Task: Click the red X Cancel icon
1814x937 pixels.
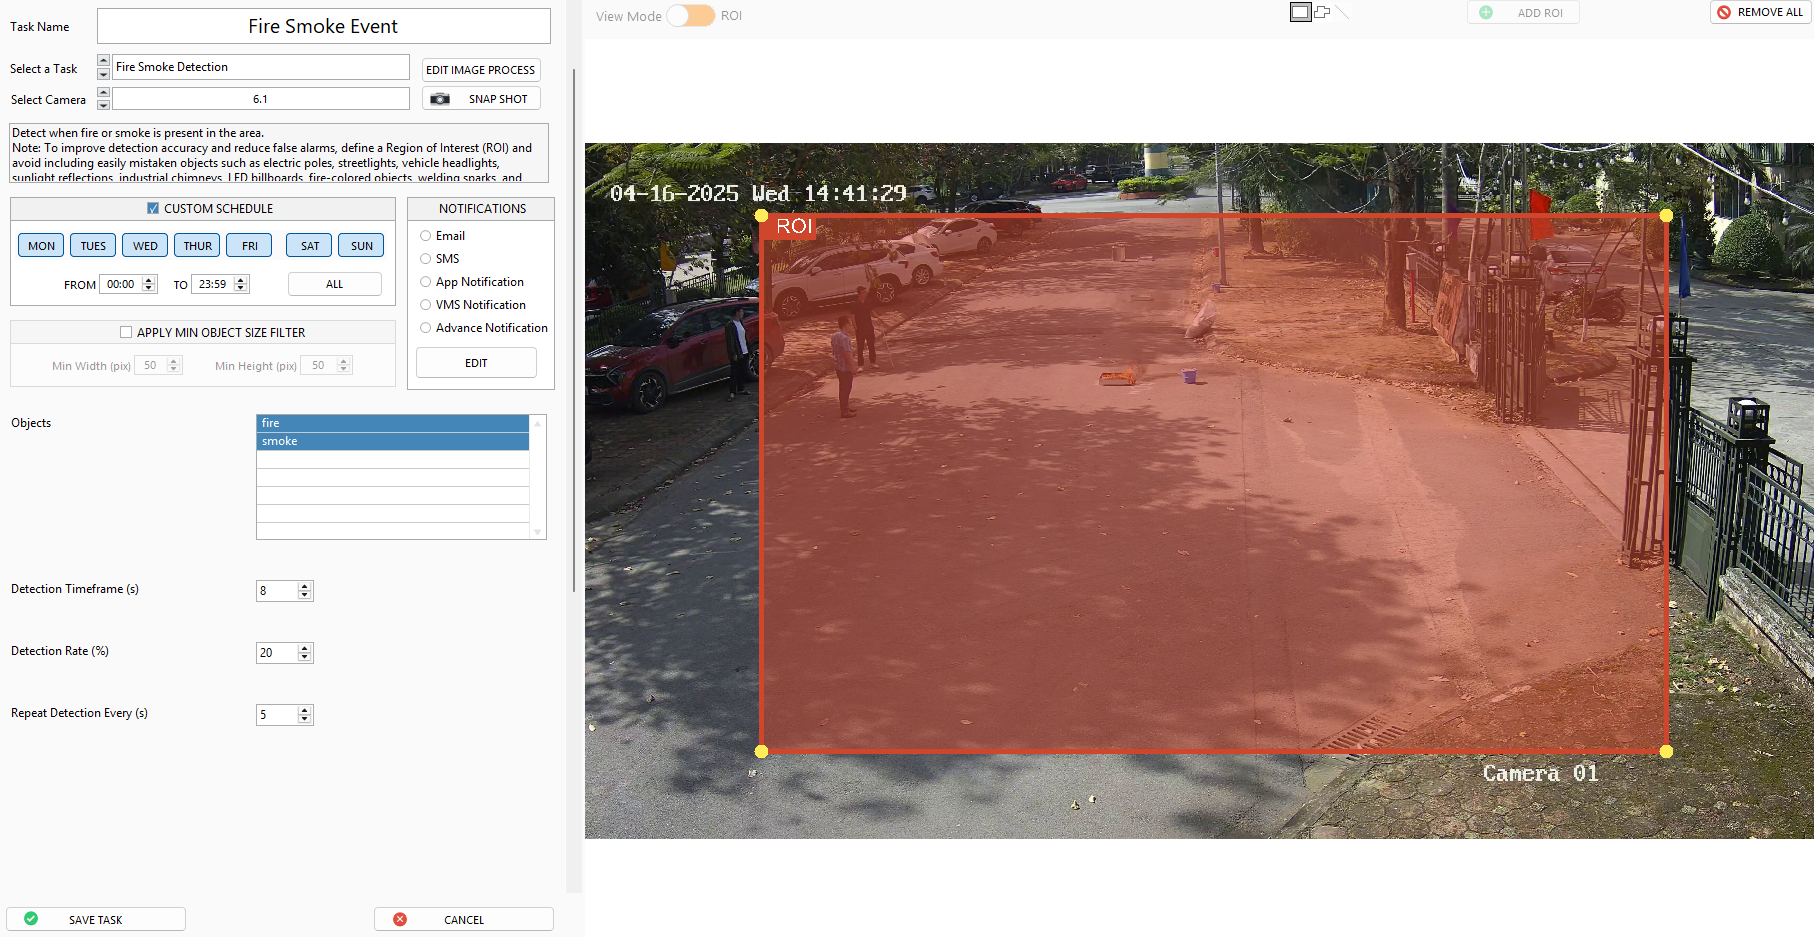Action: pos(400,919)
